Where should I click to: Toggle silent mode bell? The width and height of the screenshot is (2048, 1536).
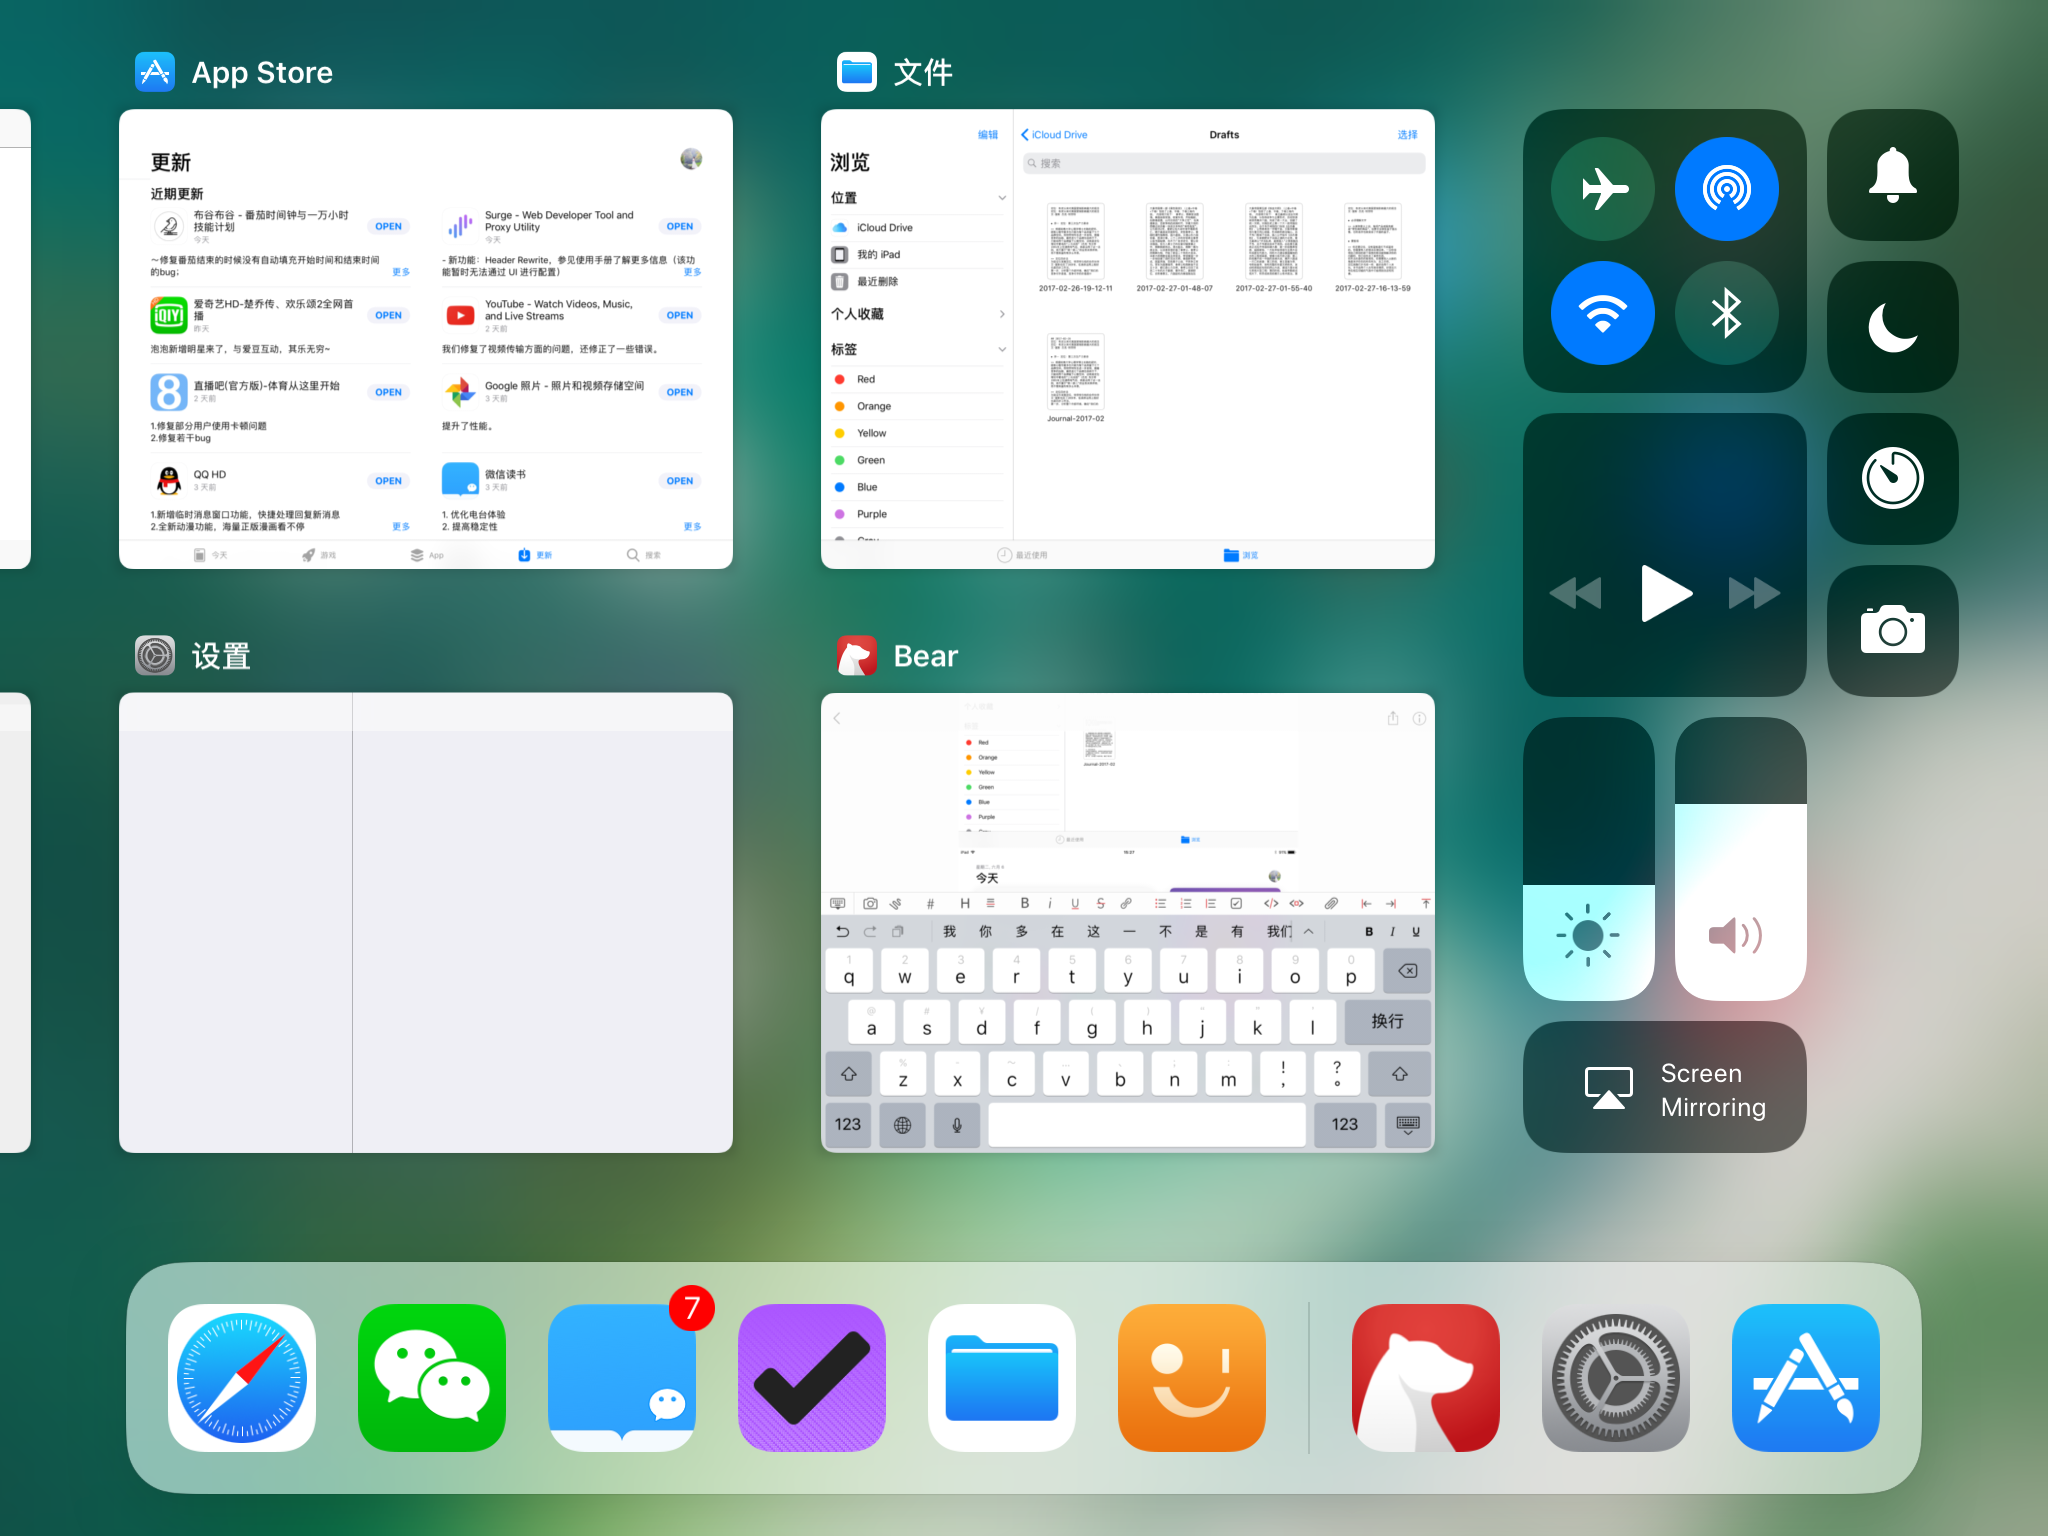(x=1892, y=175)
